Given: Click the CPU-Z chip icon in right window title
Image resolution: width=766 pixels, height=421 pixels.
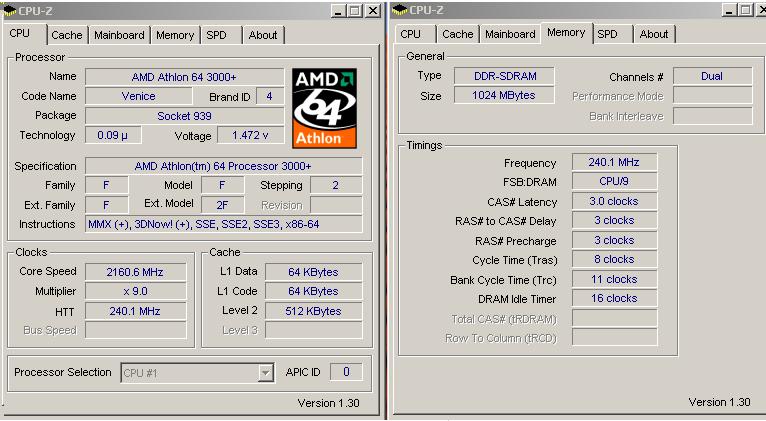Looking at the screenshot, I should pyautogui.click(x=400, y=9).
